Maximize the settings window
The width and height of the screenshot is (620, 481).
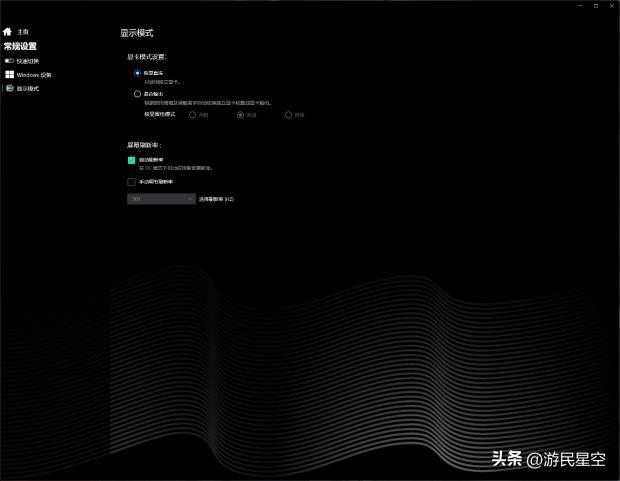pos(596,6)
